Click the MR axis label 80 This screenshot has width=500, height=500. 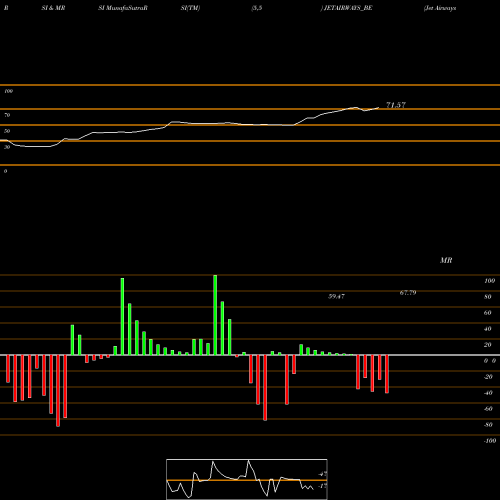[x=488, y=297]
